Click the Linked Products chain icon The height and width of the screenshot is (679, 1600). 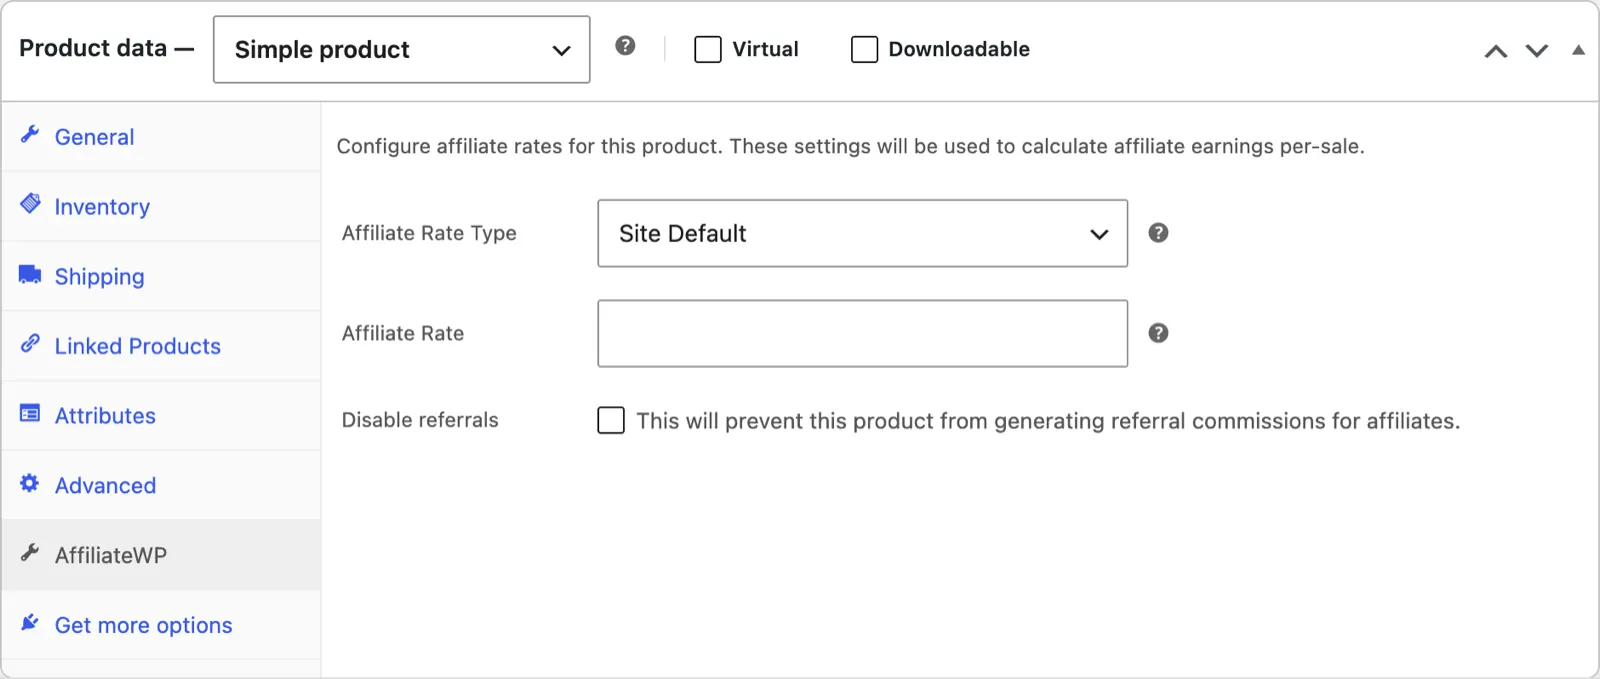click(x=30, y=343)
